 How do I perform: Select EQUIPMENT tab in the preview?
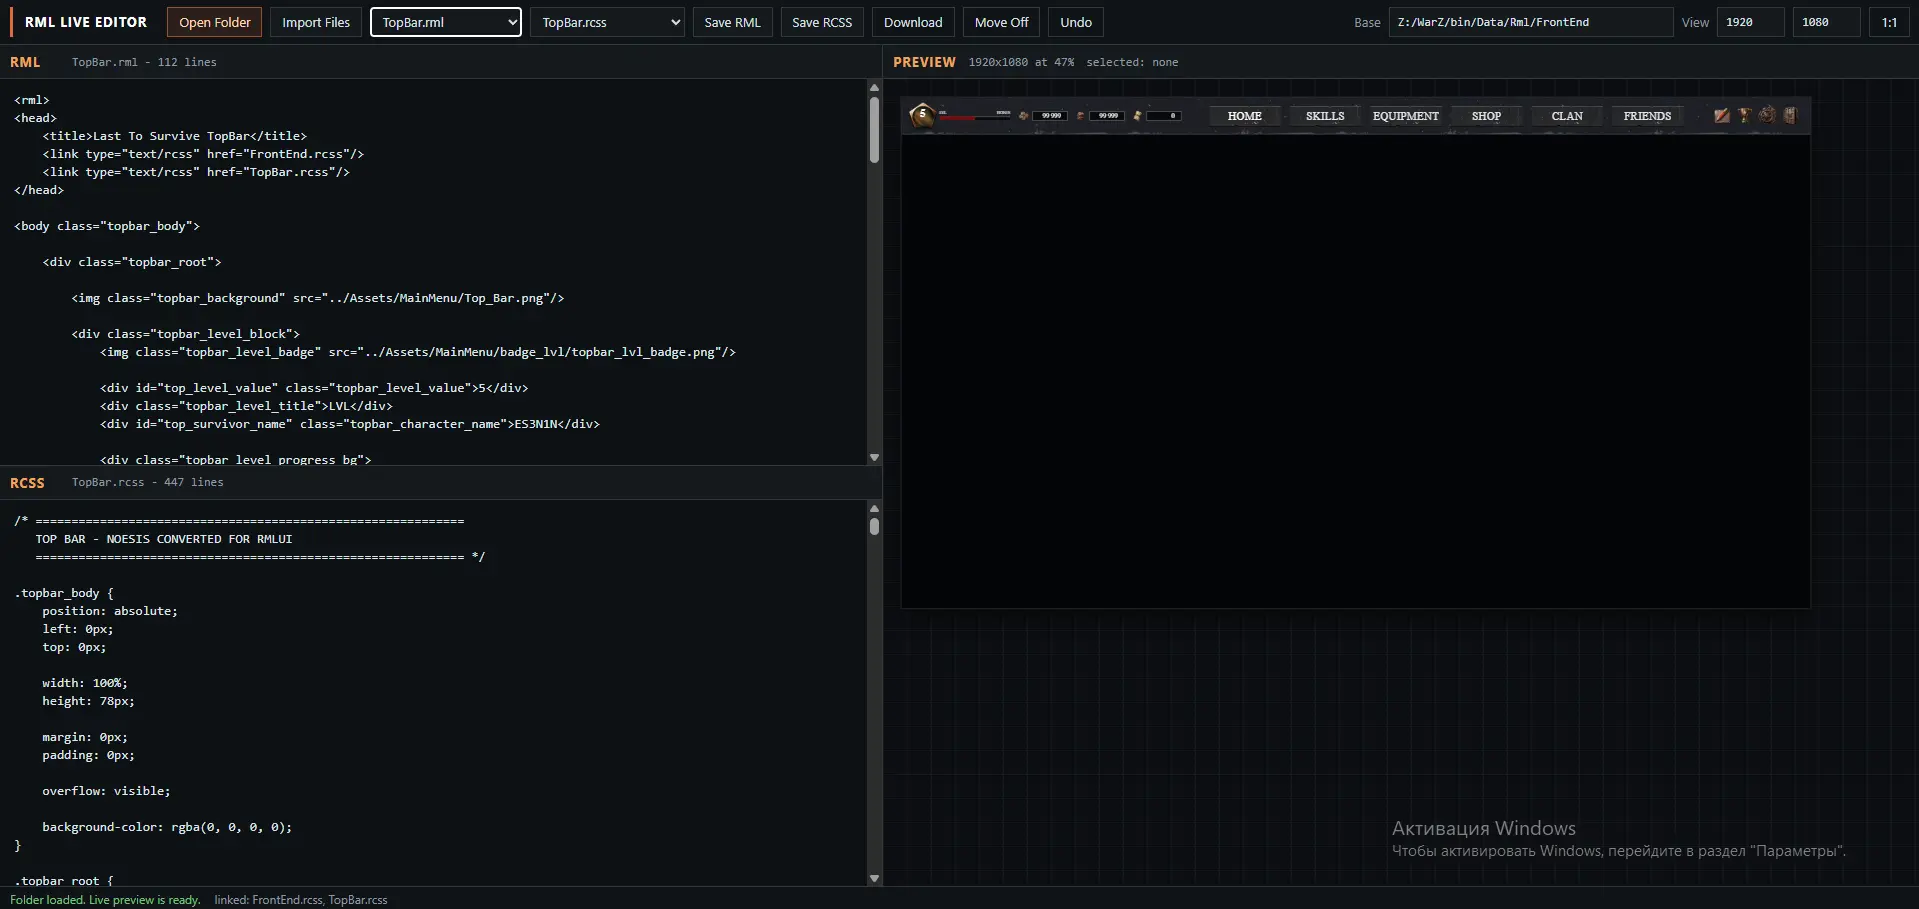point(1406,116)
